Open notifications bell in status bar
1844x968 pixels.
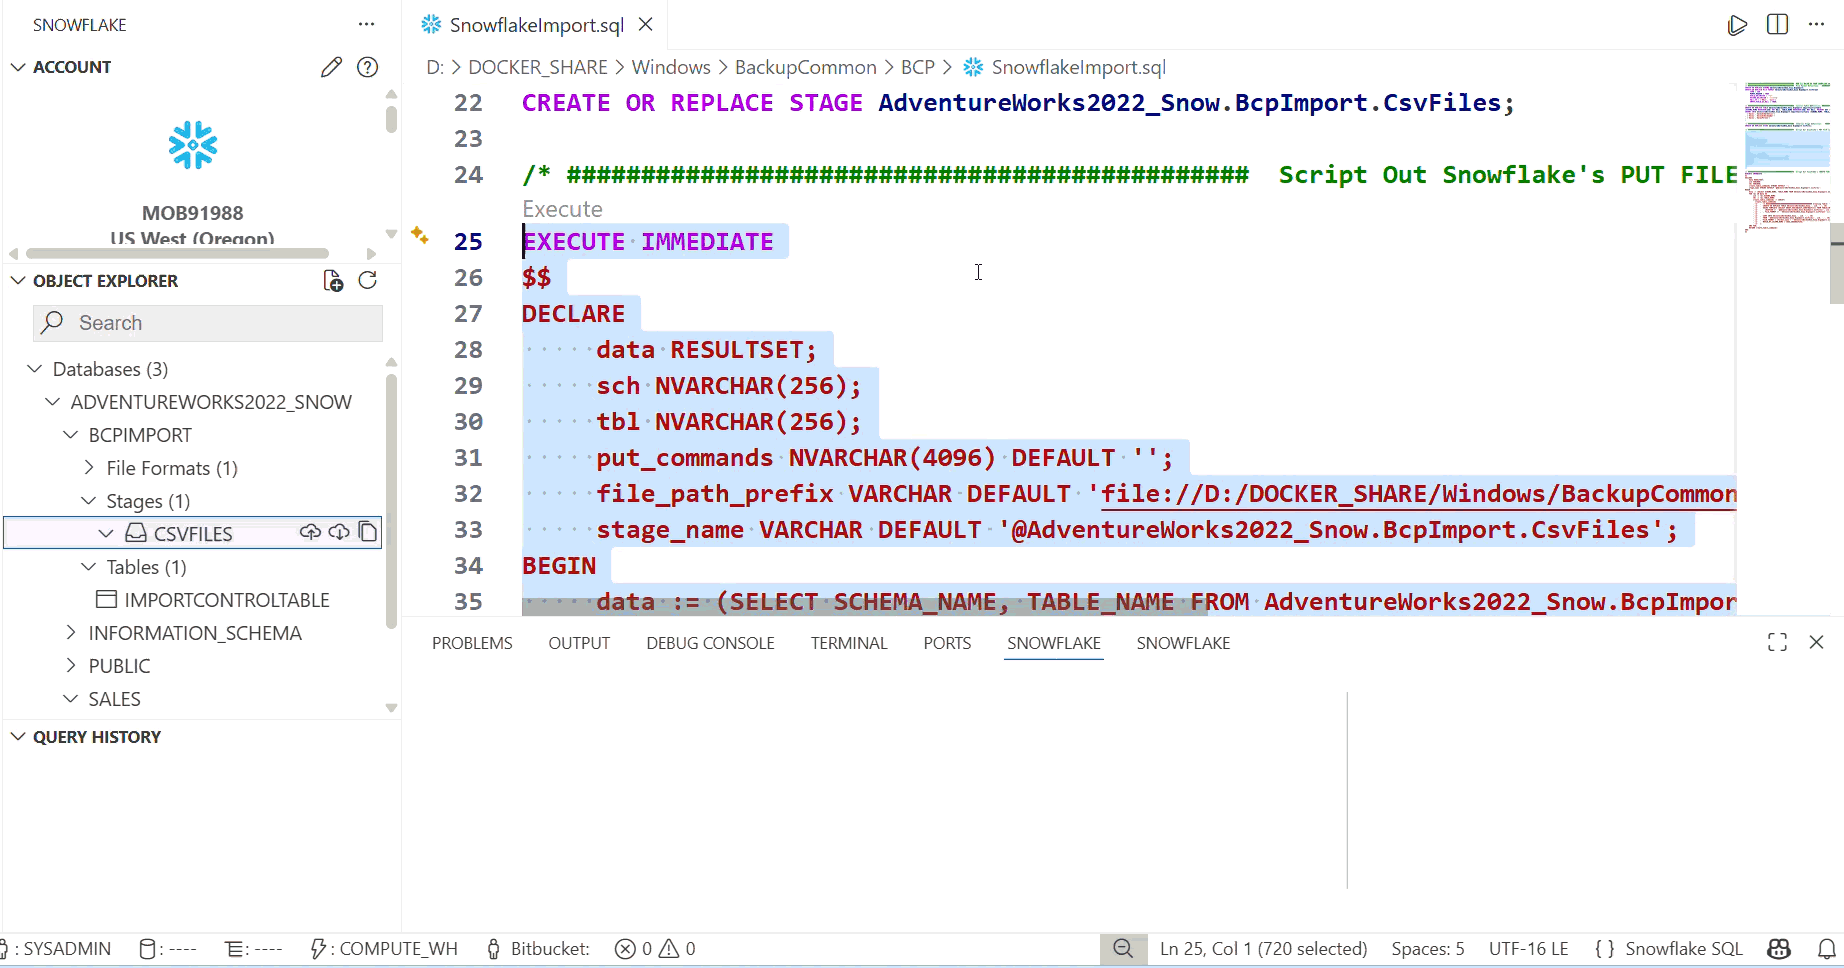[x=1827, y=949]
